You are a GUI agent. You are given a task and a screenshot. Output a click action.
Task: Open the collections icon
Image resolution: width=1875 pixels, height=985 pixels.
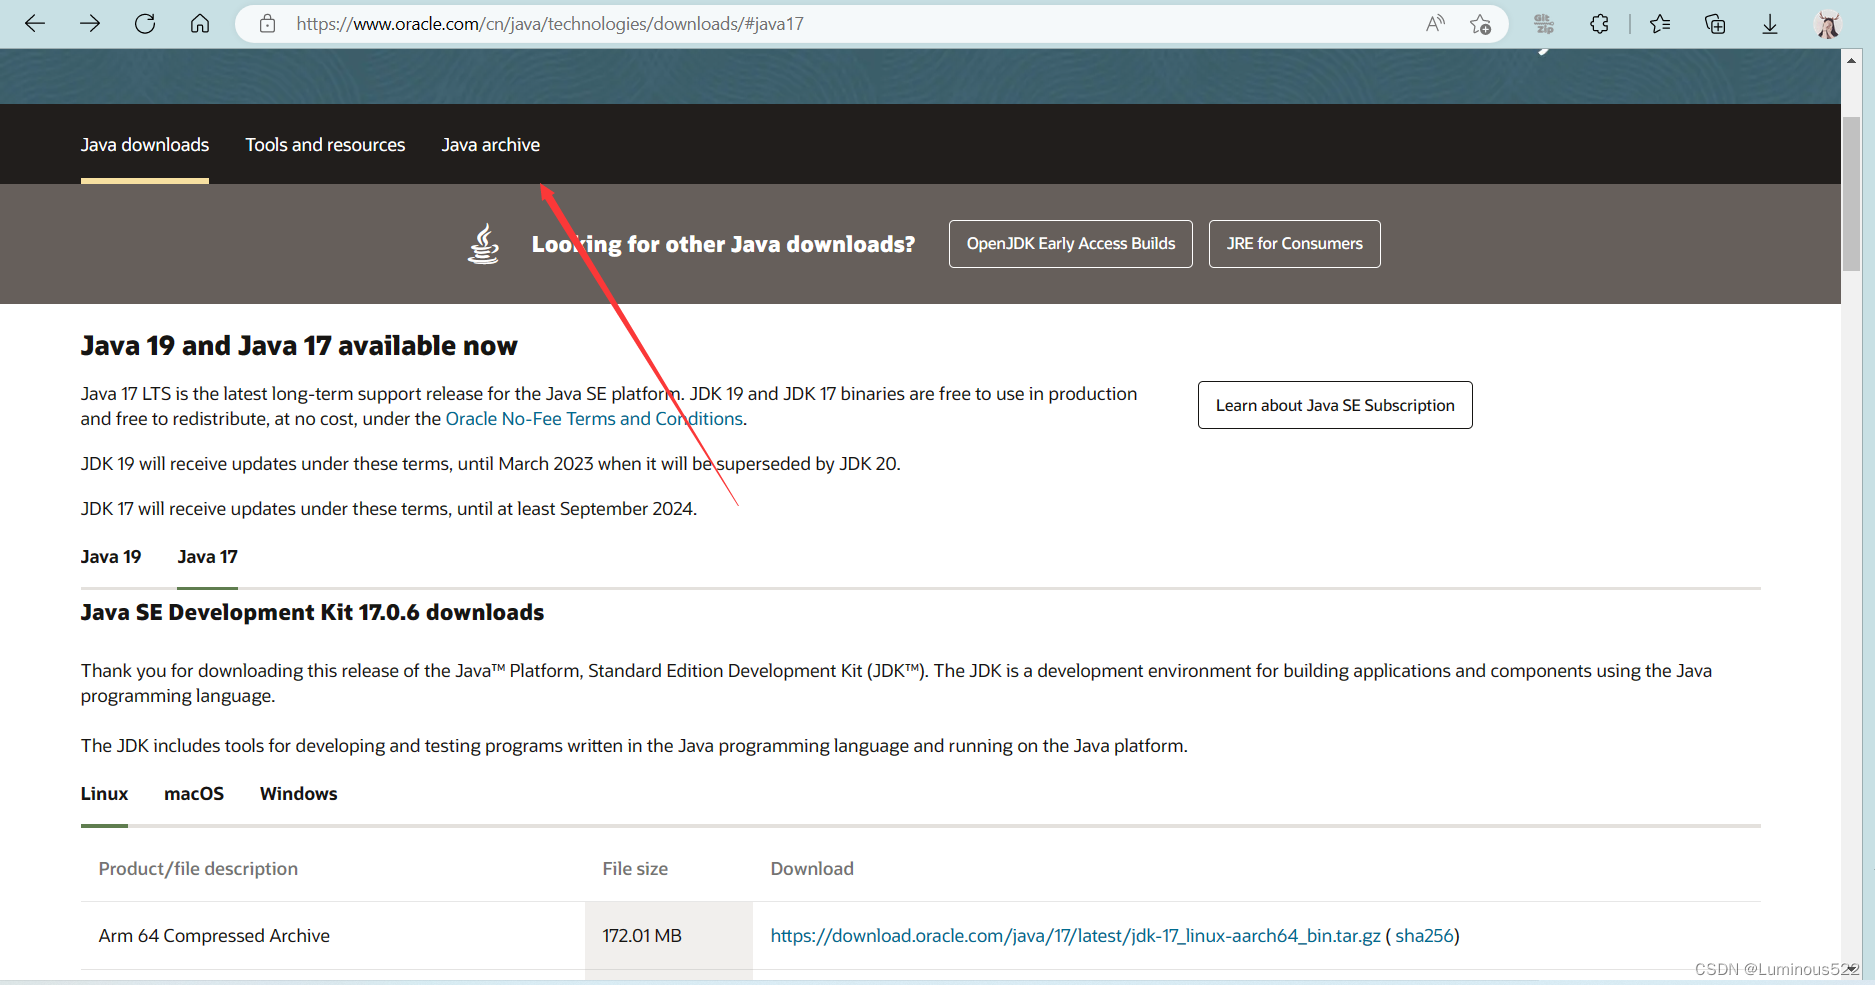coord(1715,24)
